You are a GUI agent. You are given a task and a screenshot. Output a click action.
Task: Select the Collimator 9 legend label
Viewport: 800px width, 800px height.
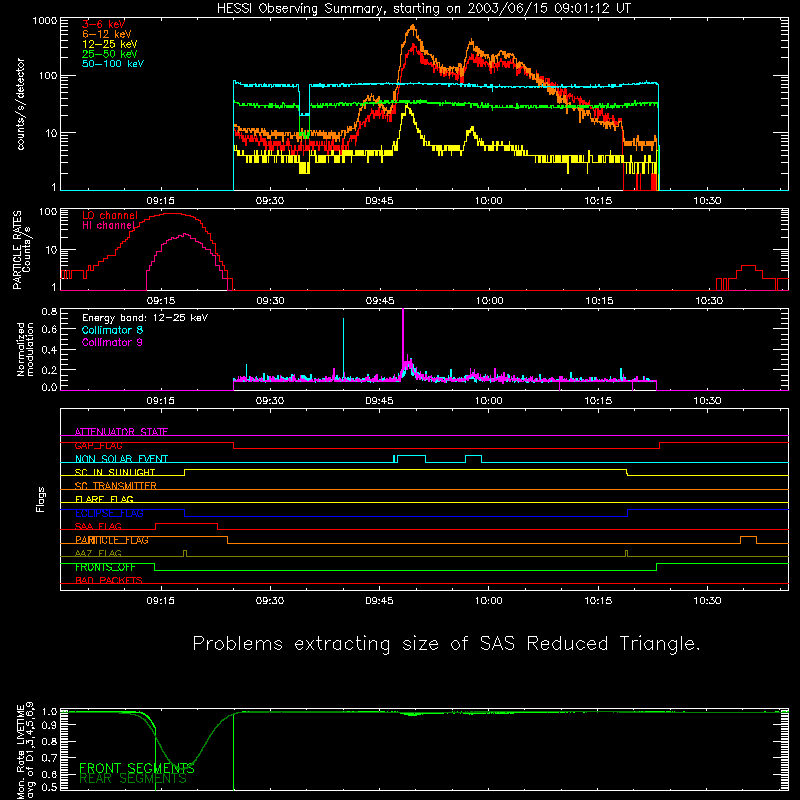pos(112,342)
